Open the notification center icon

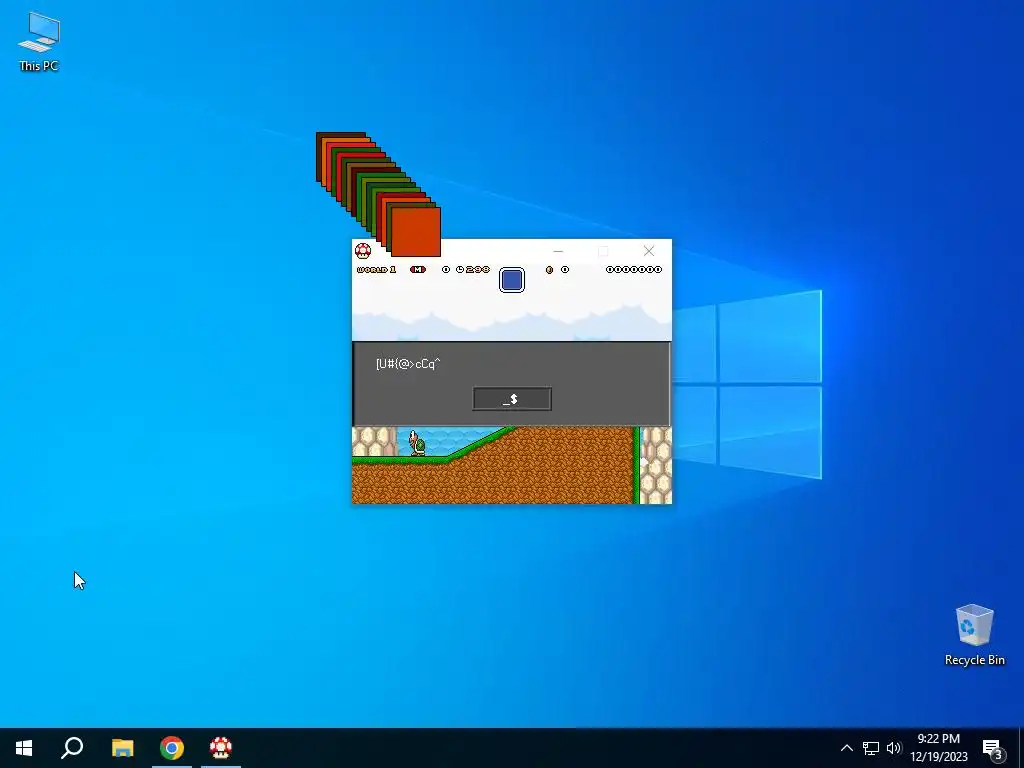point(993,748)
